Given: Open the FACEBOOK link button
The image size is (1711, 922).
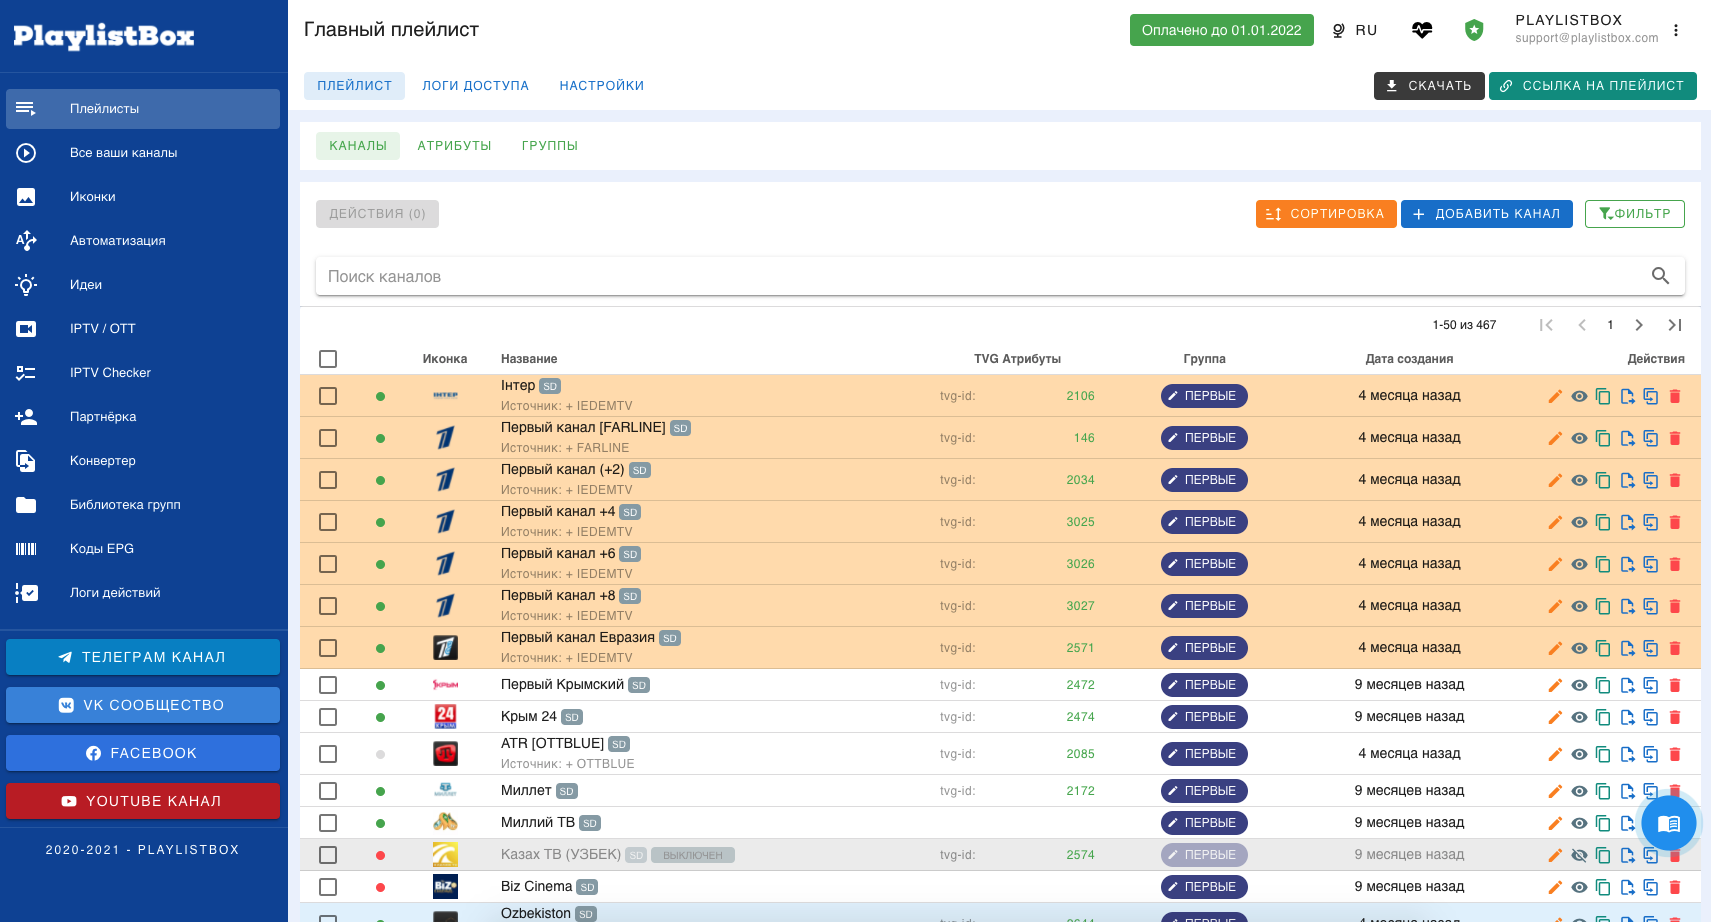Looking at the screenshot, I should tap(143, 753).
